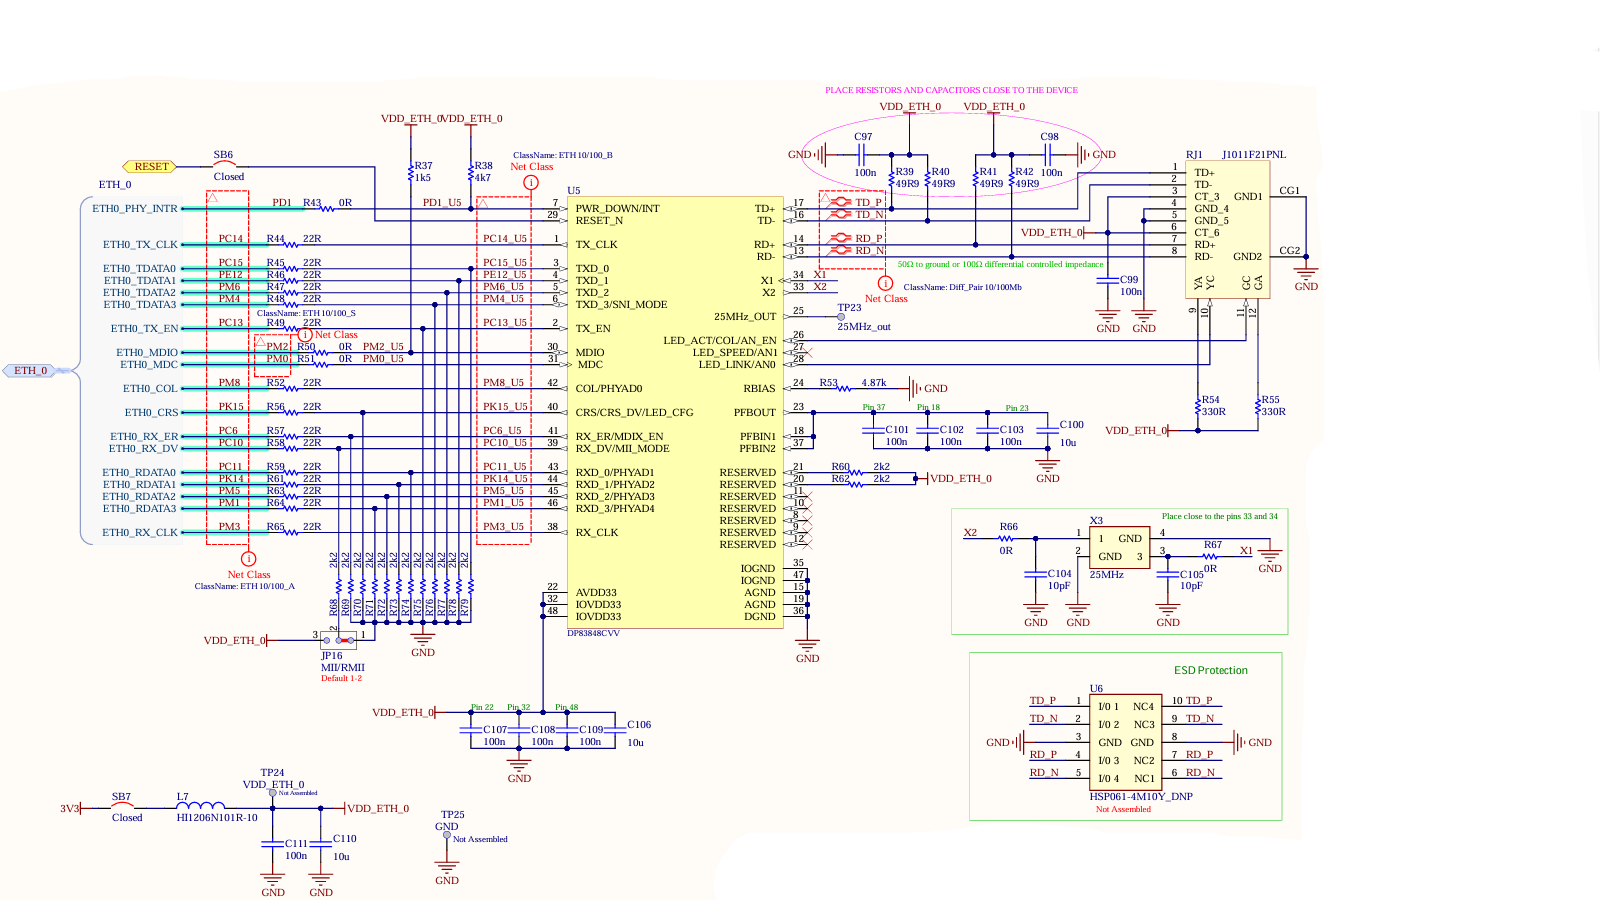Select solder bridge SB6 symbol
This screenshot has height=900, width=1600.
coord(224,165)
